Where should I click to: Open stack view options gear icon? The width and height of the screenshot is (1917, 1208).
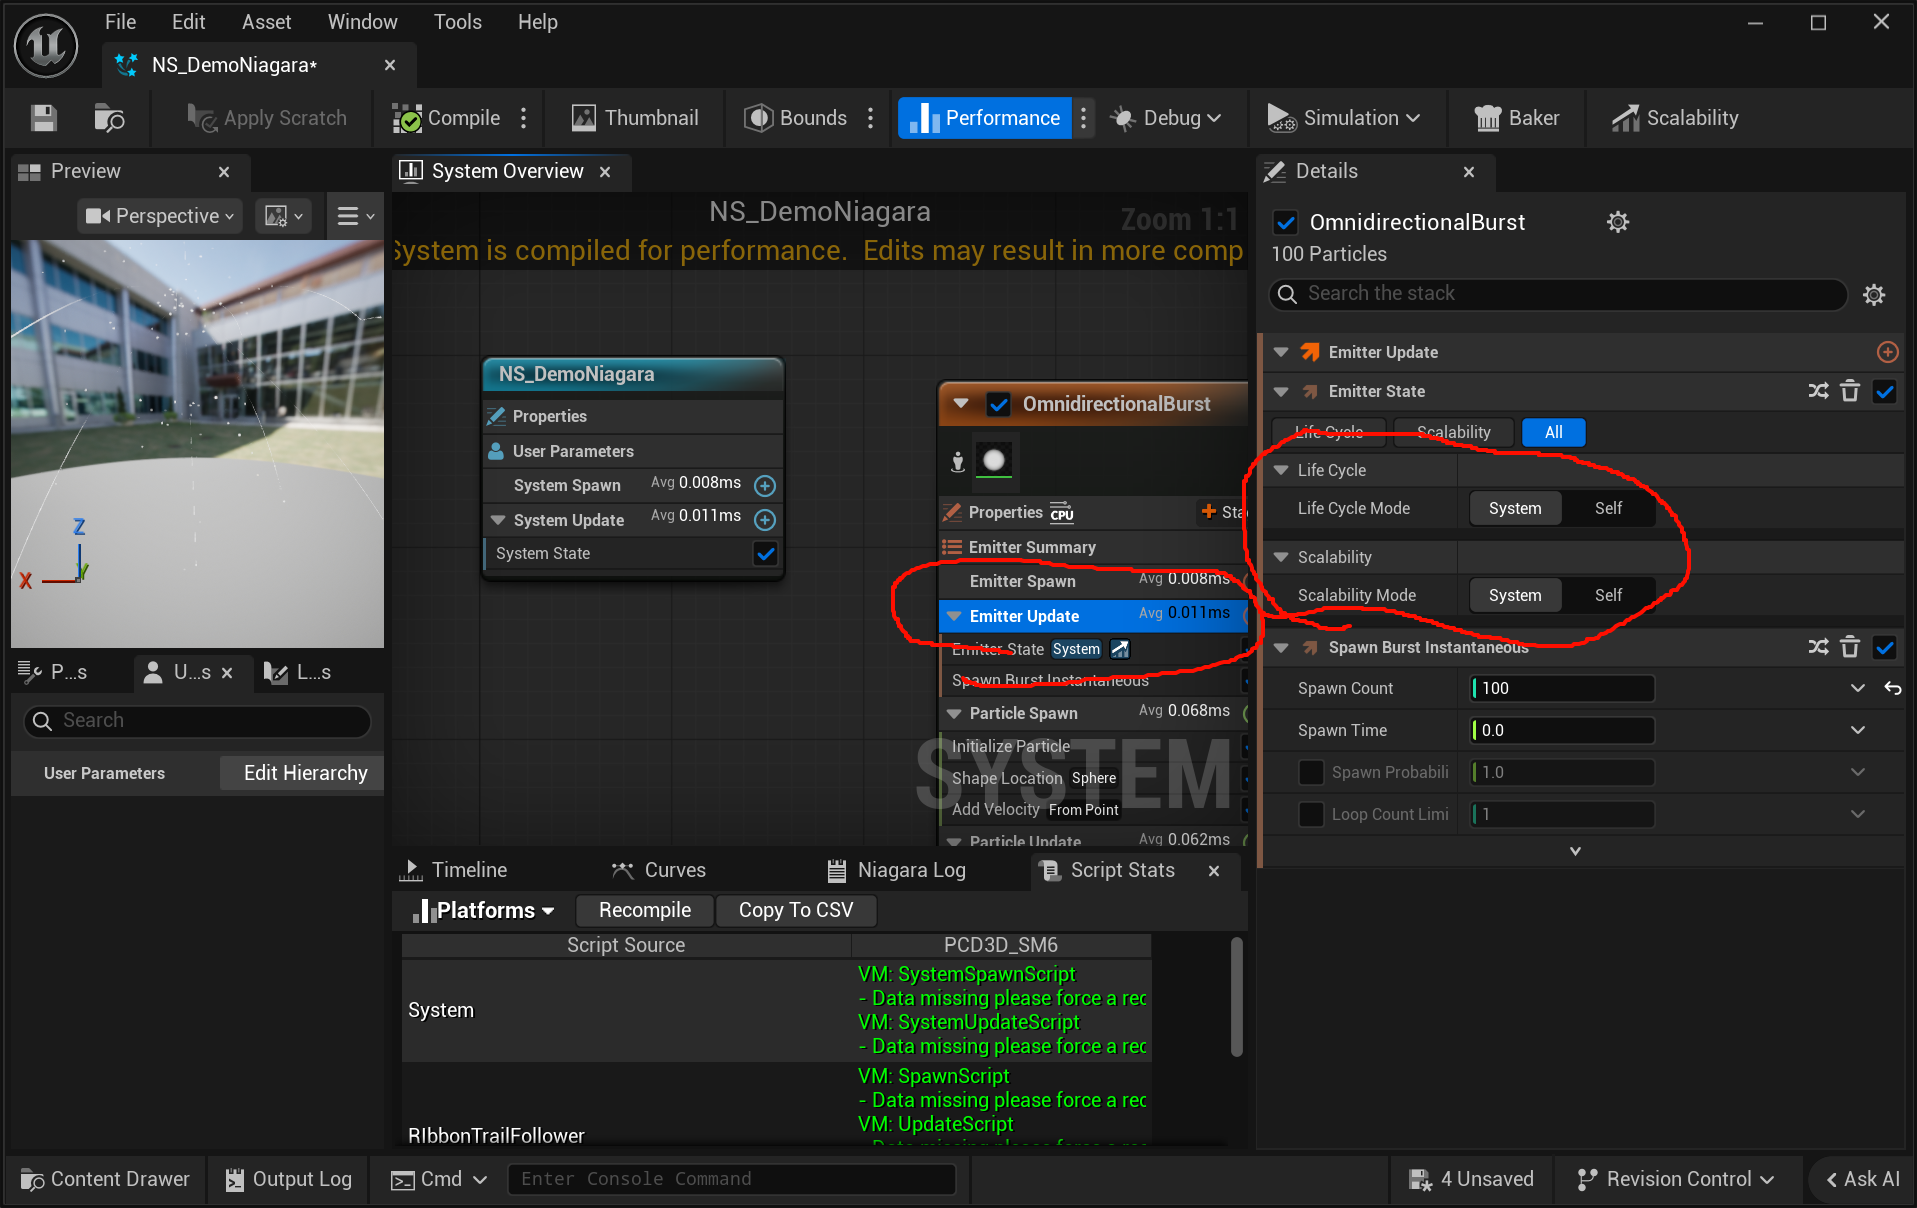click(x=1874, y=294)
